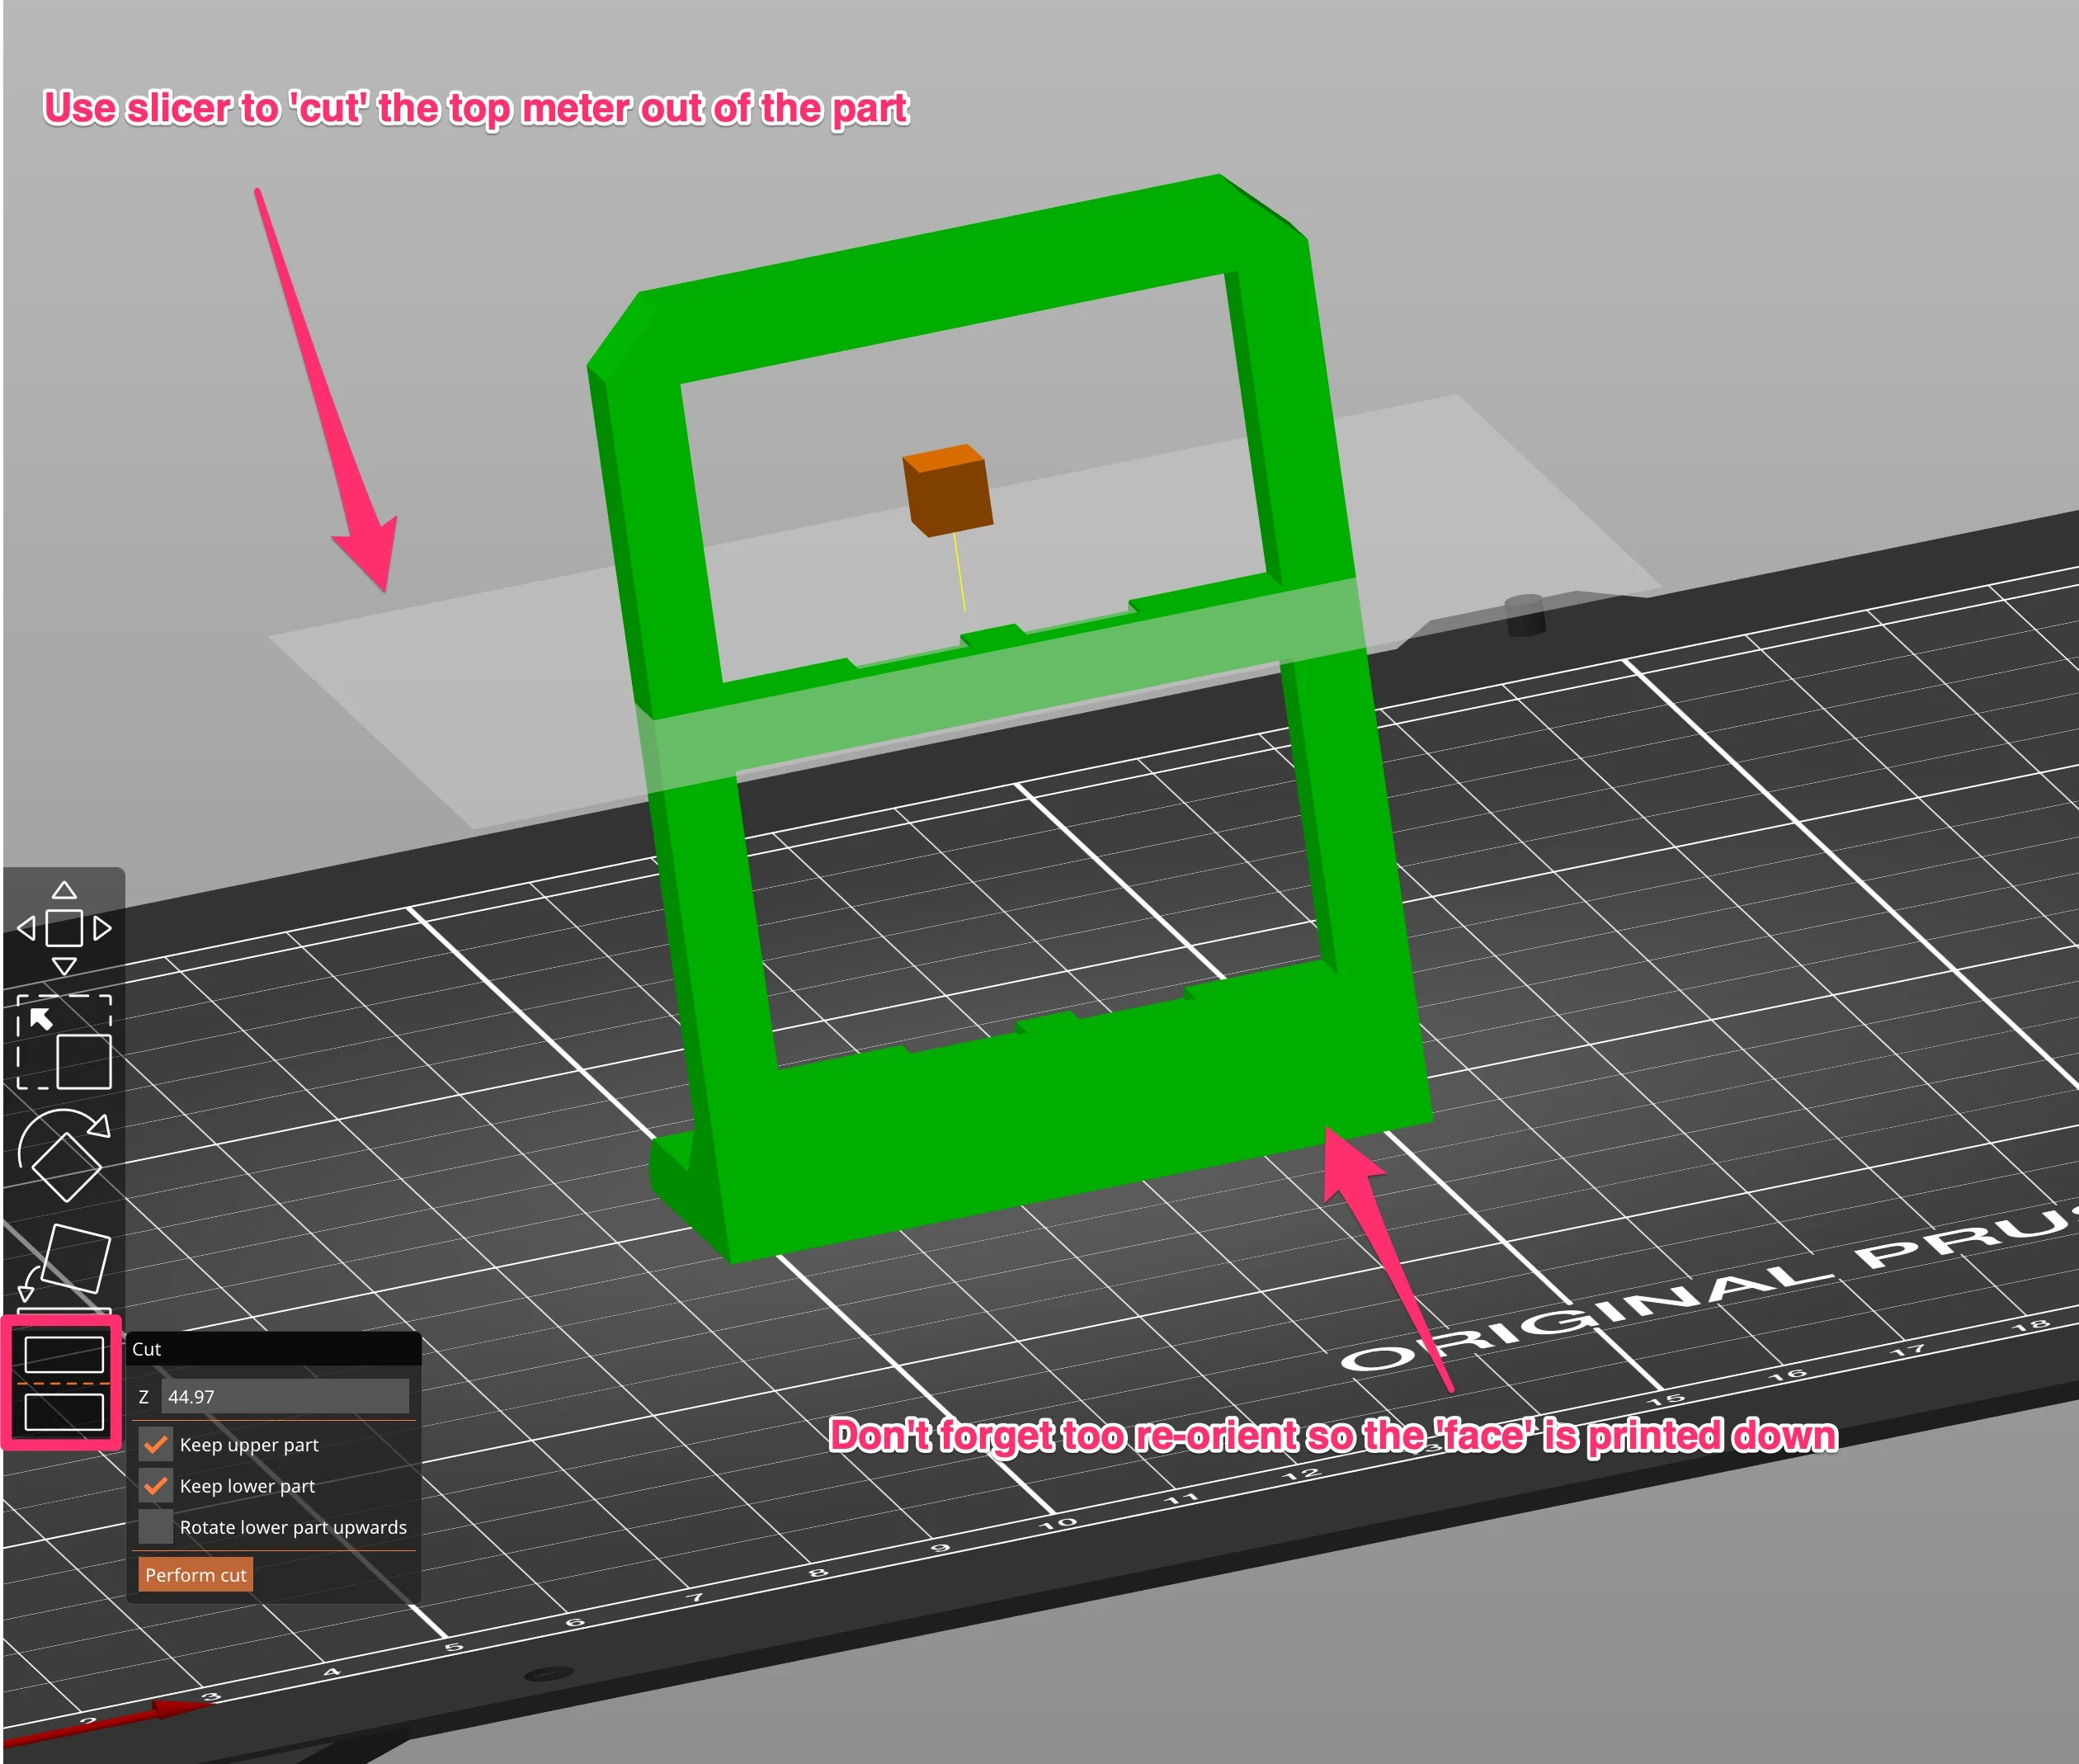This screenshot has width=2079, height=1764.
Task: Click the Z height input field
Action: [x=284, y=1396]
